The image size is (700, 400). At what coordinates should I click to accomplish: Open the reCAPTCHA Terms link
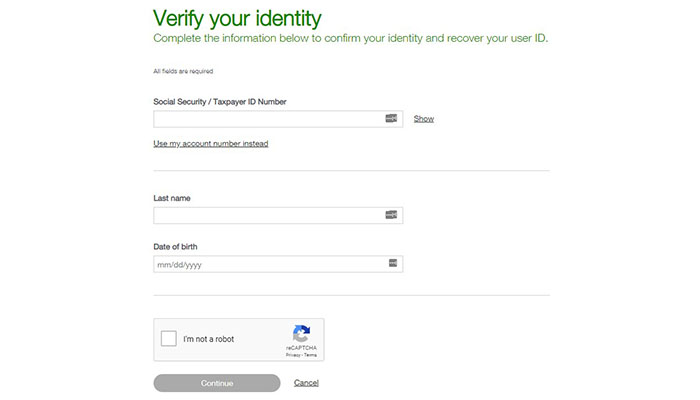click(311, 355)
